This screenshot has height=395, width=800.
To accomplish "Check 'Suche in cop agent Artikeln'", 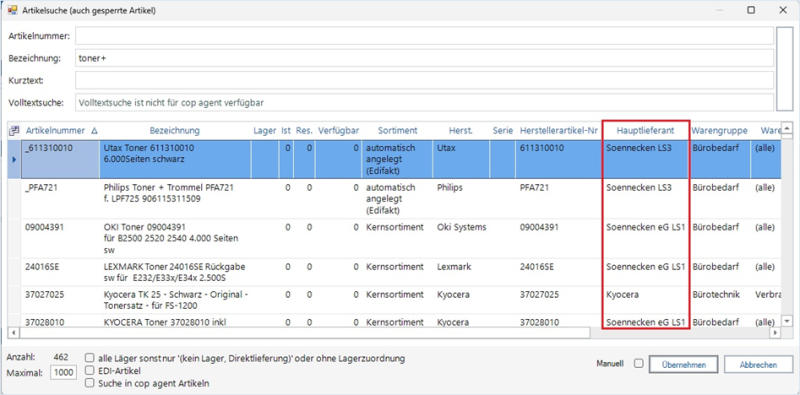I will tap(90, 383).
